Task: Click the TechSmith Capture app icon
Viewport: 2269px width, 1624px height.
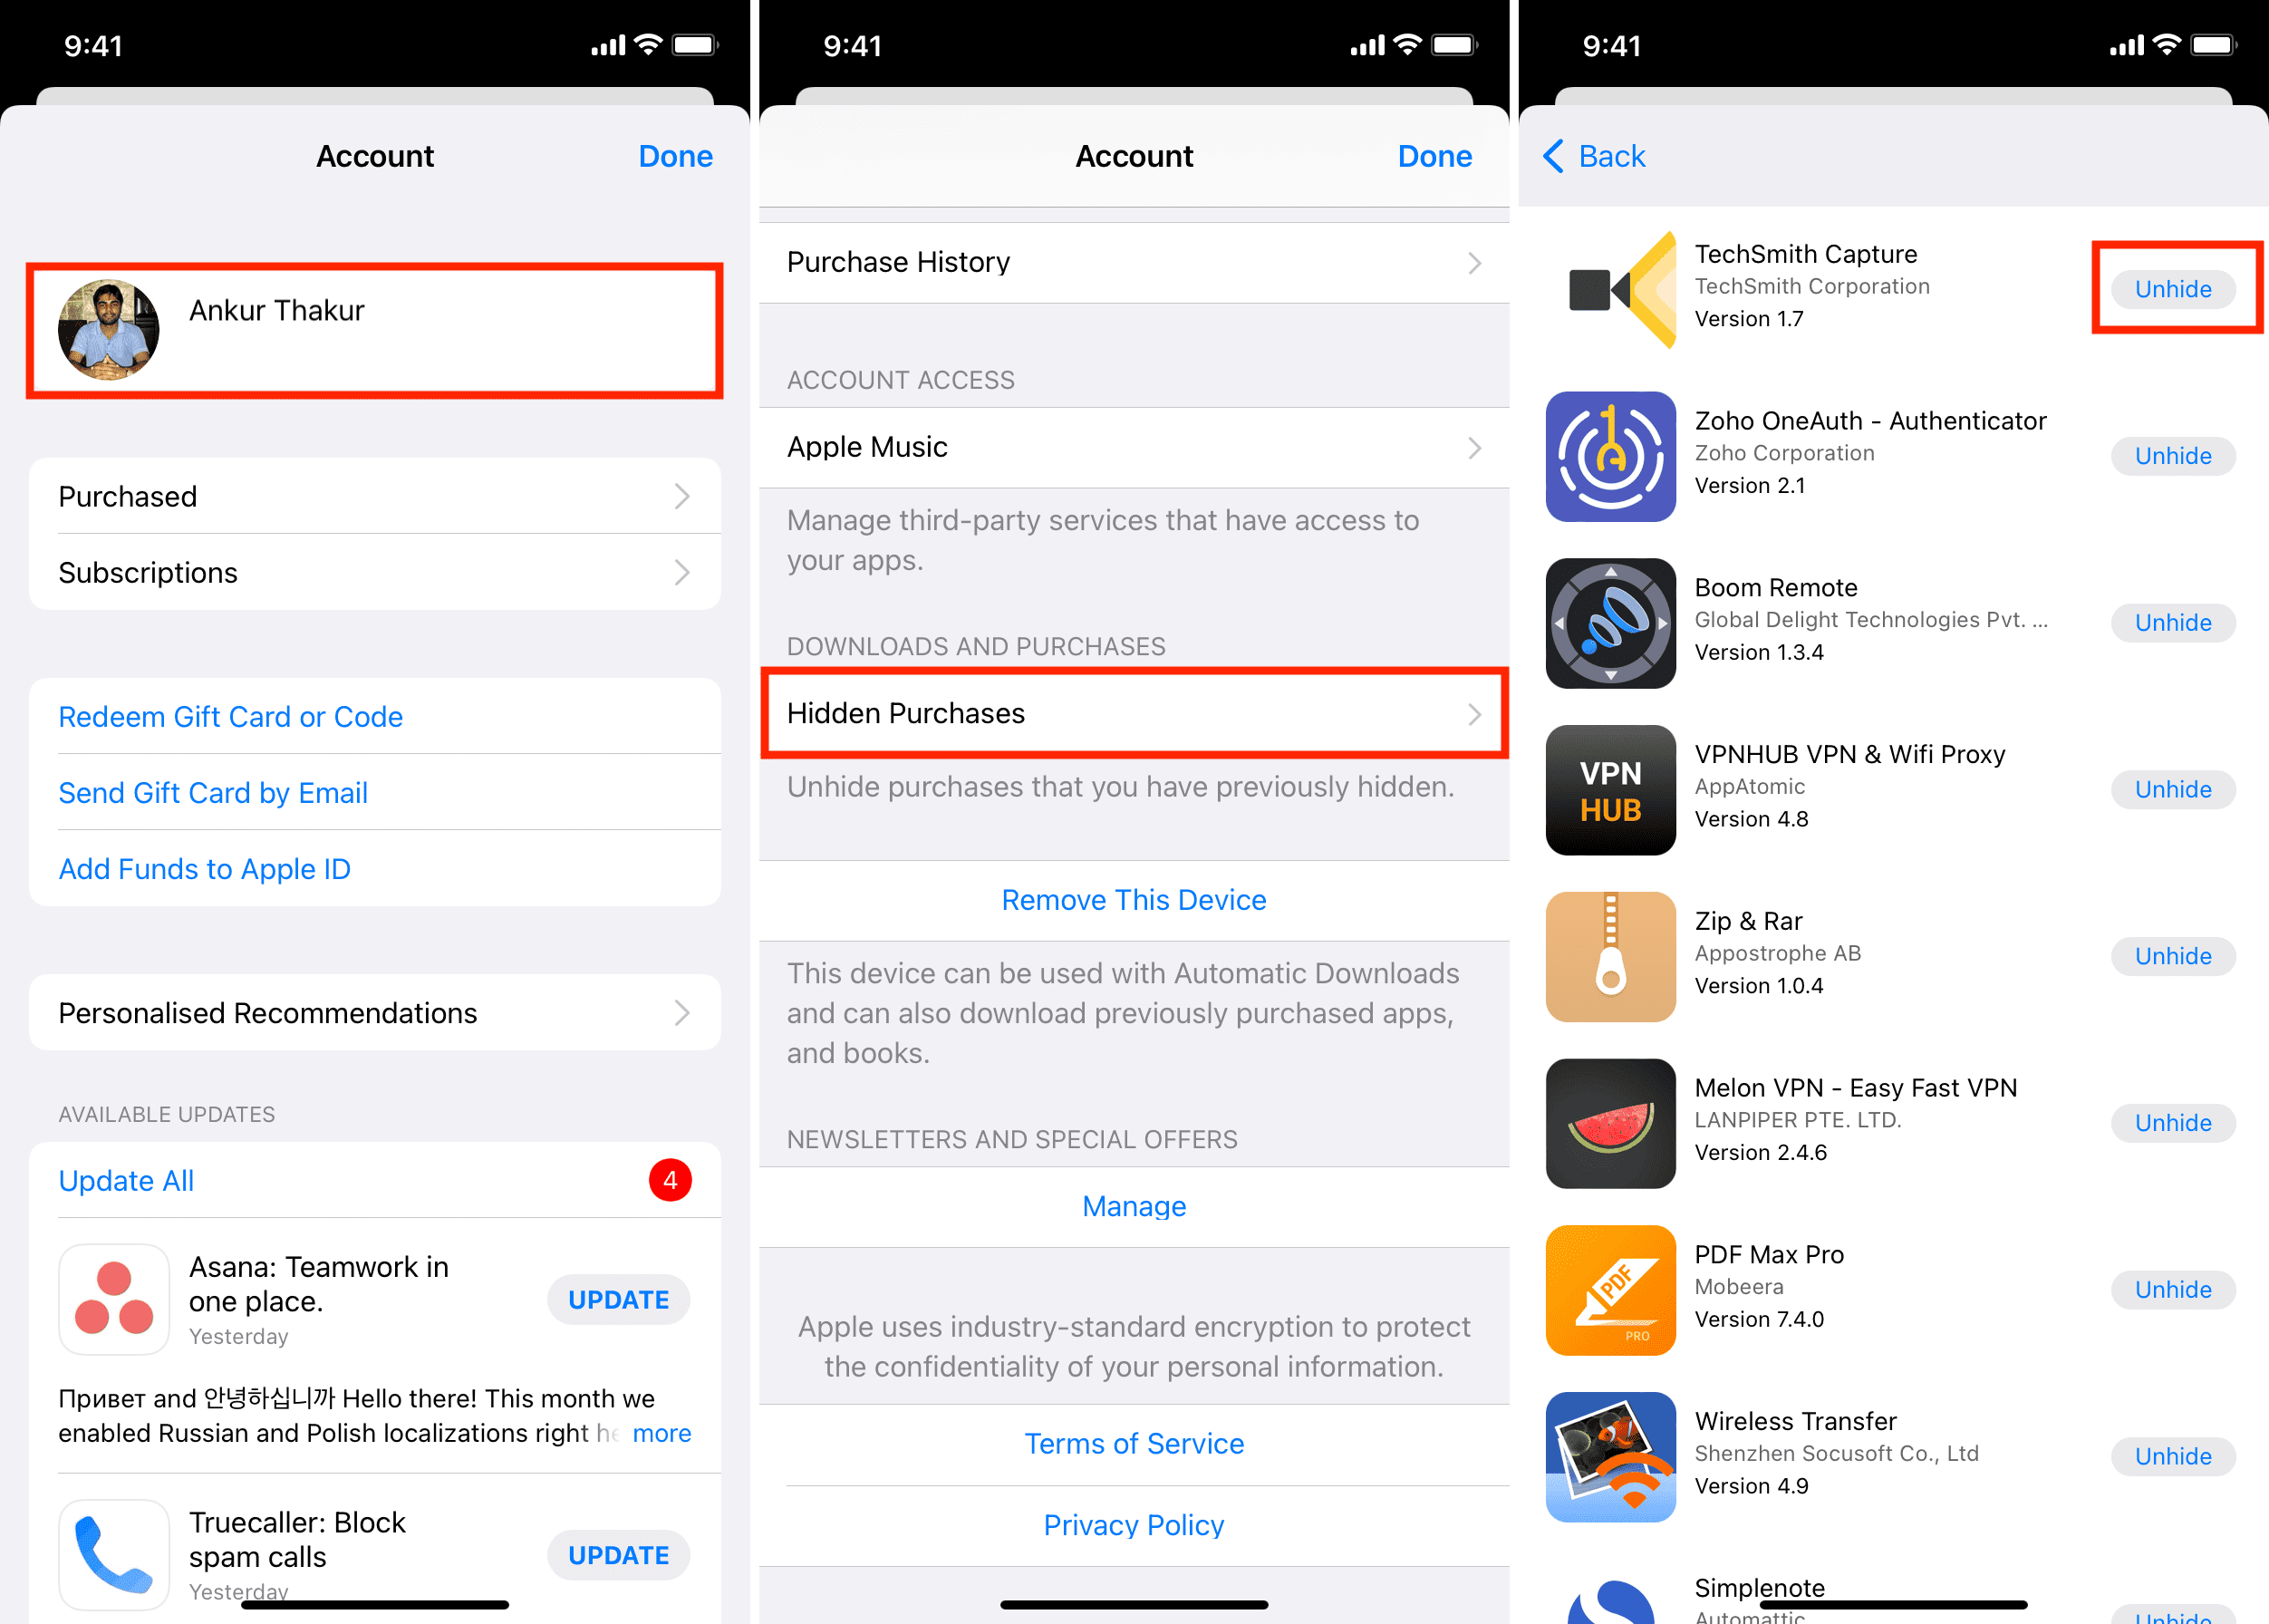Action: pos(1610,288)
